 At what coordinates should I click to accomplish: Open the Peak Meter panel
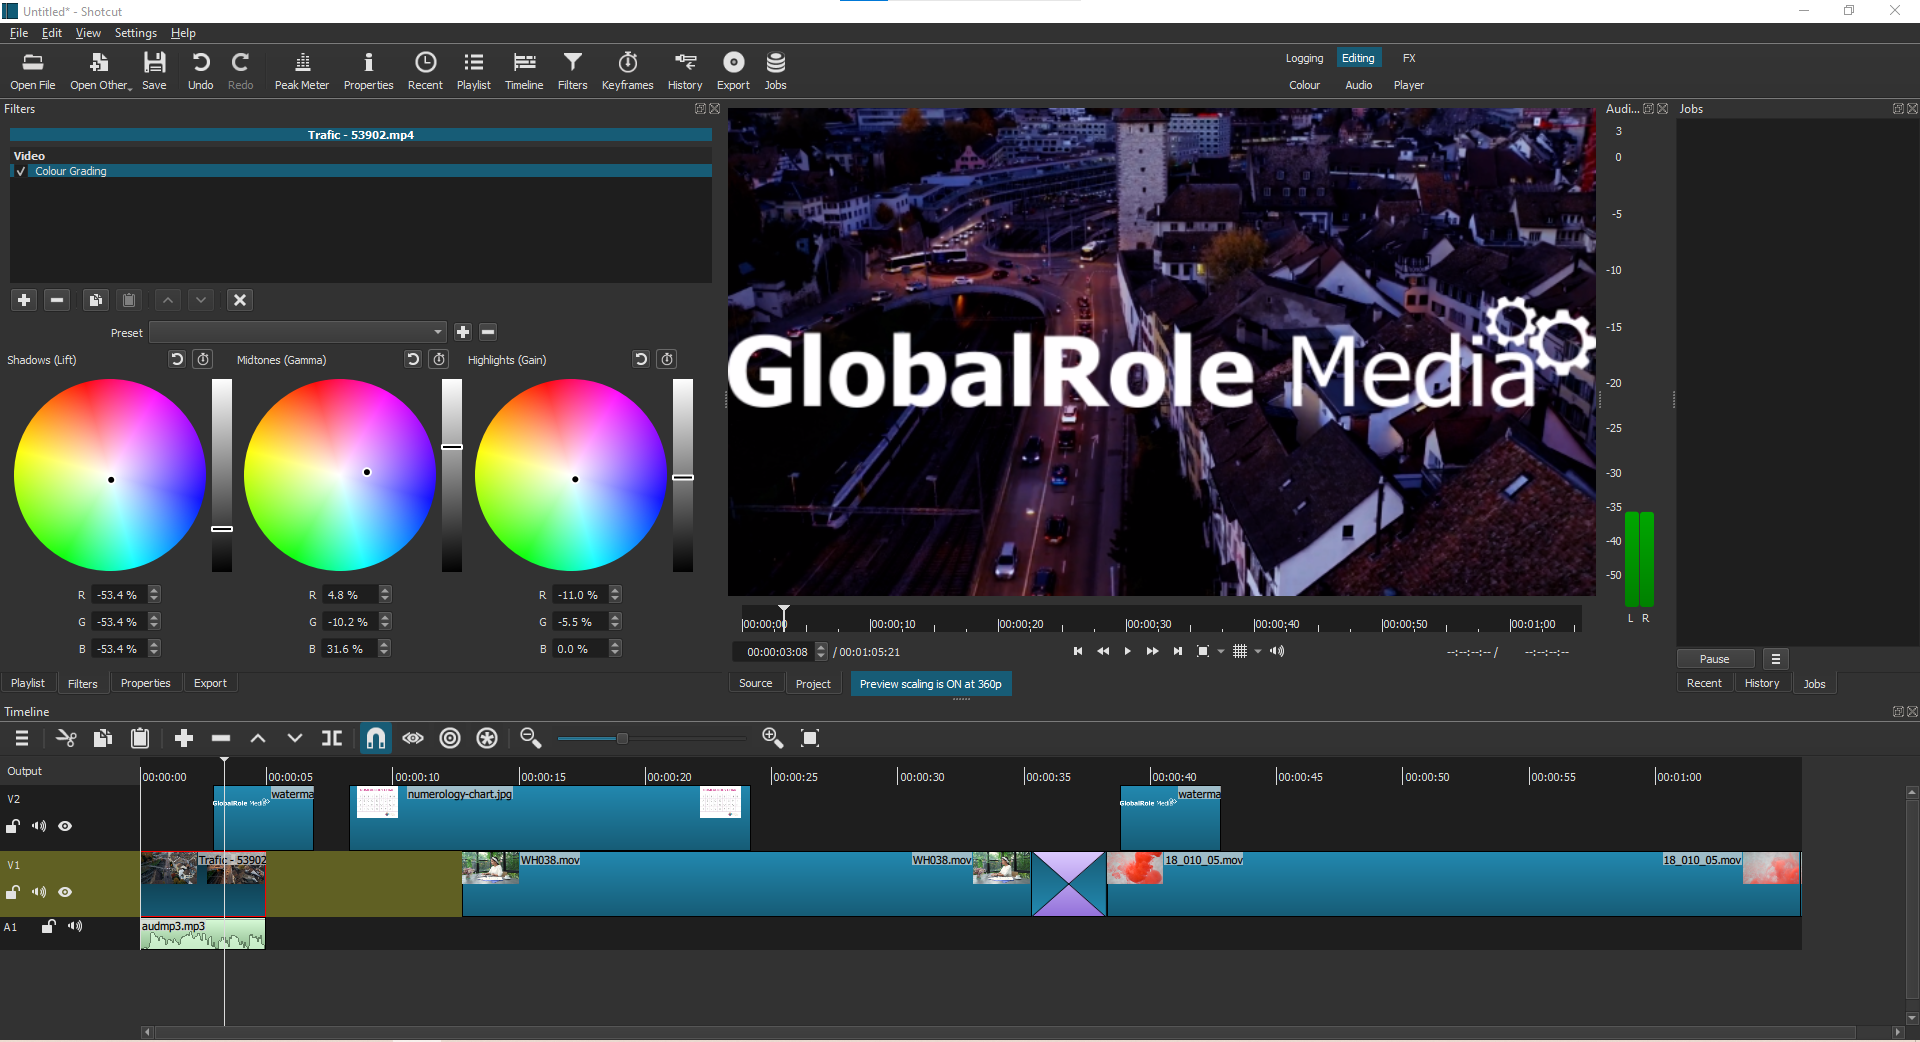click(x=301, y=70)
